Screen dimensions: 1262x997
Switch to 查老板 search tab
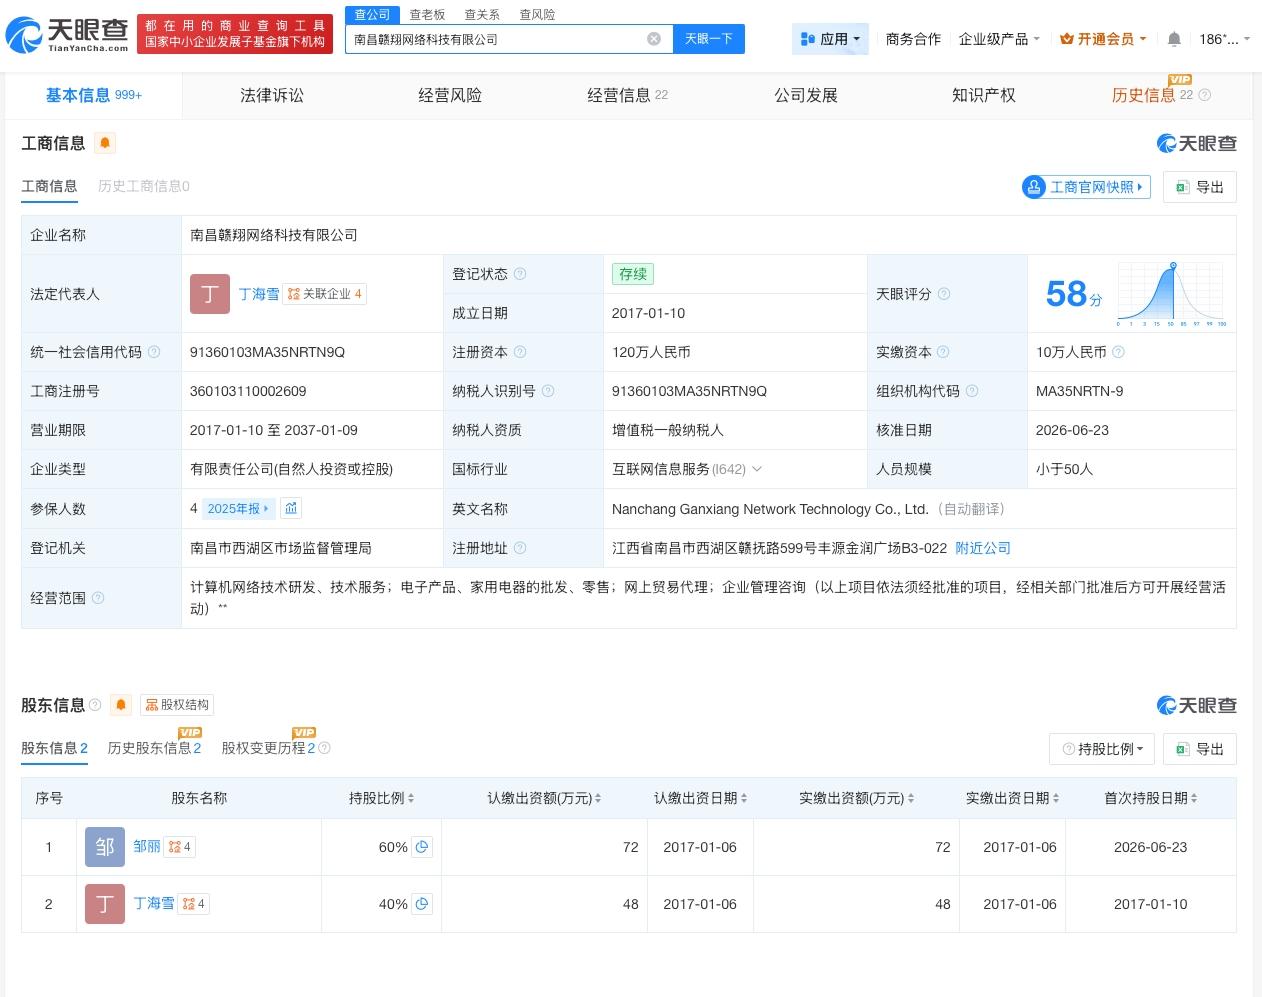point(427,15)
